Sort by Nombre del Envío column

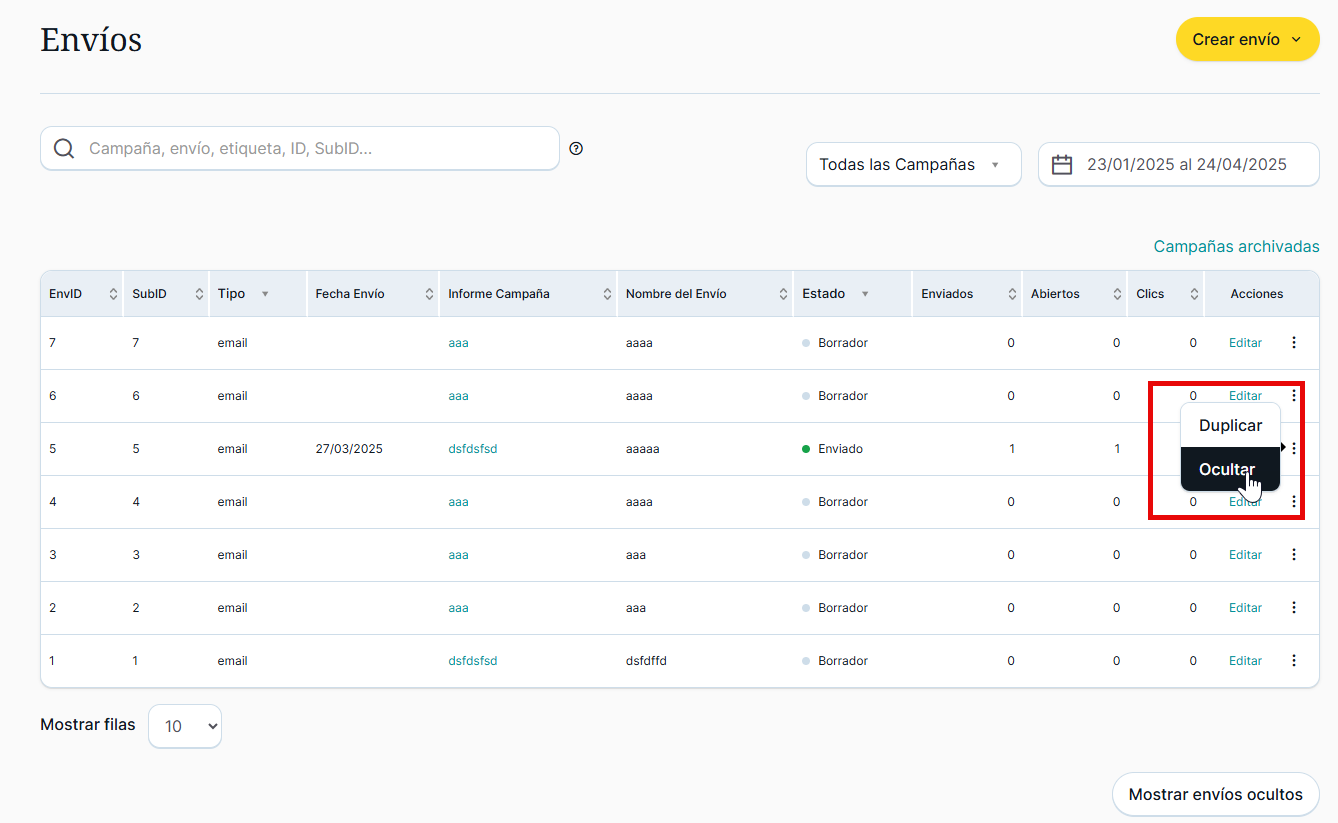(783, 294)
